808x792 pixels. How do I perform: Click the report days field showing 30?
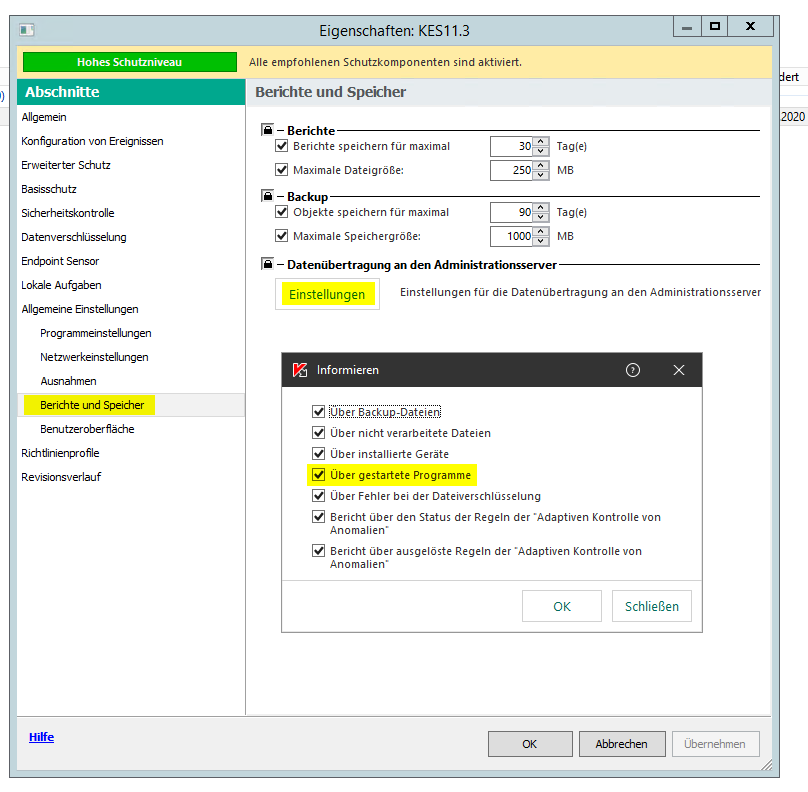(x=512, y=146)
